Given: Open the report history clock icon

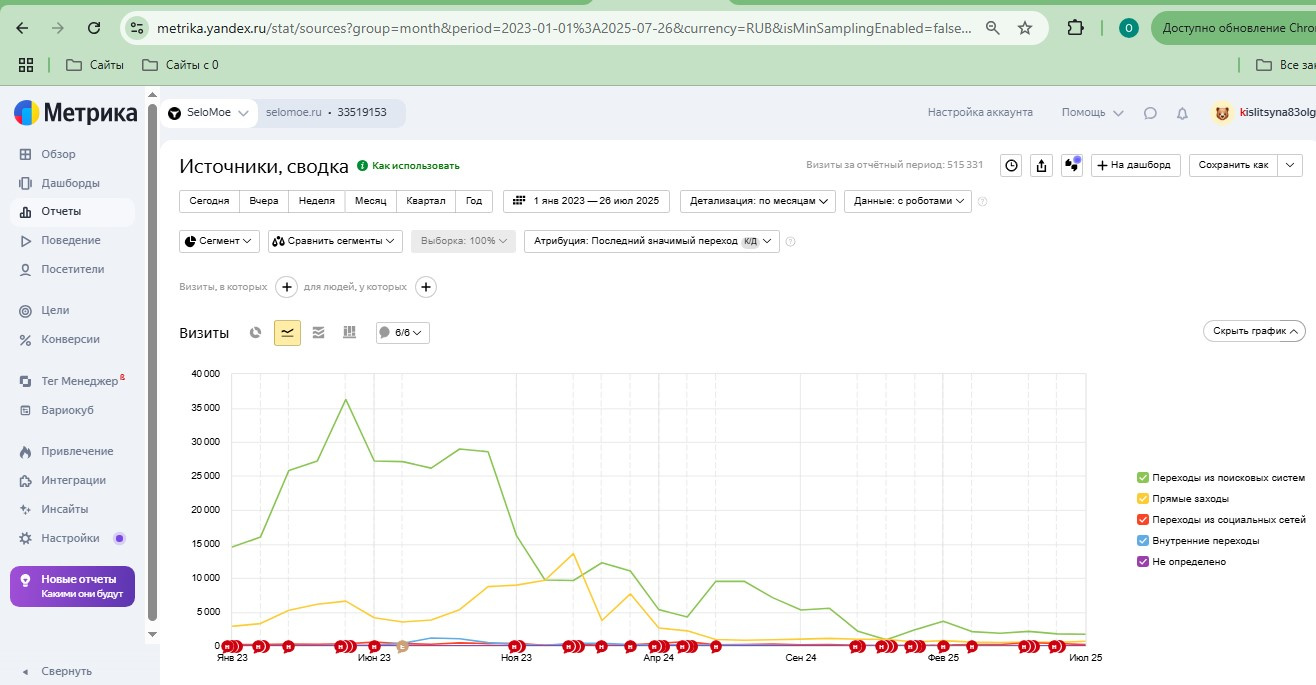Looking at the screenshot, I should pos(1012,165).
